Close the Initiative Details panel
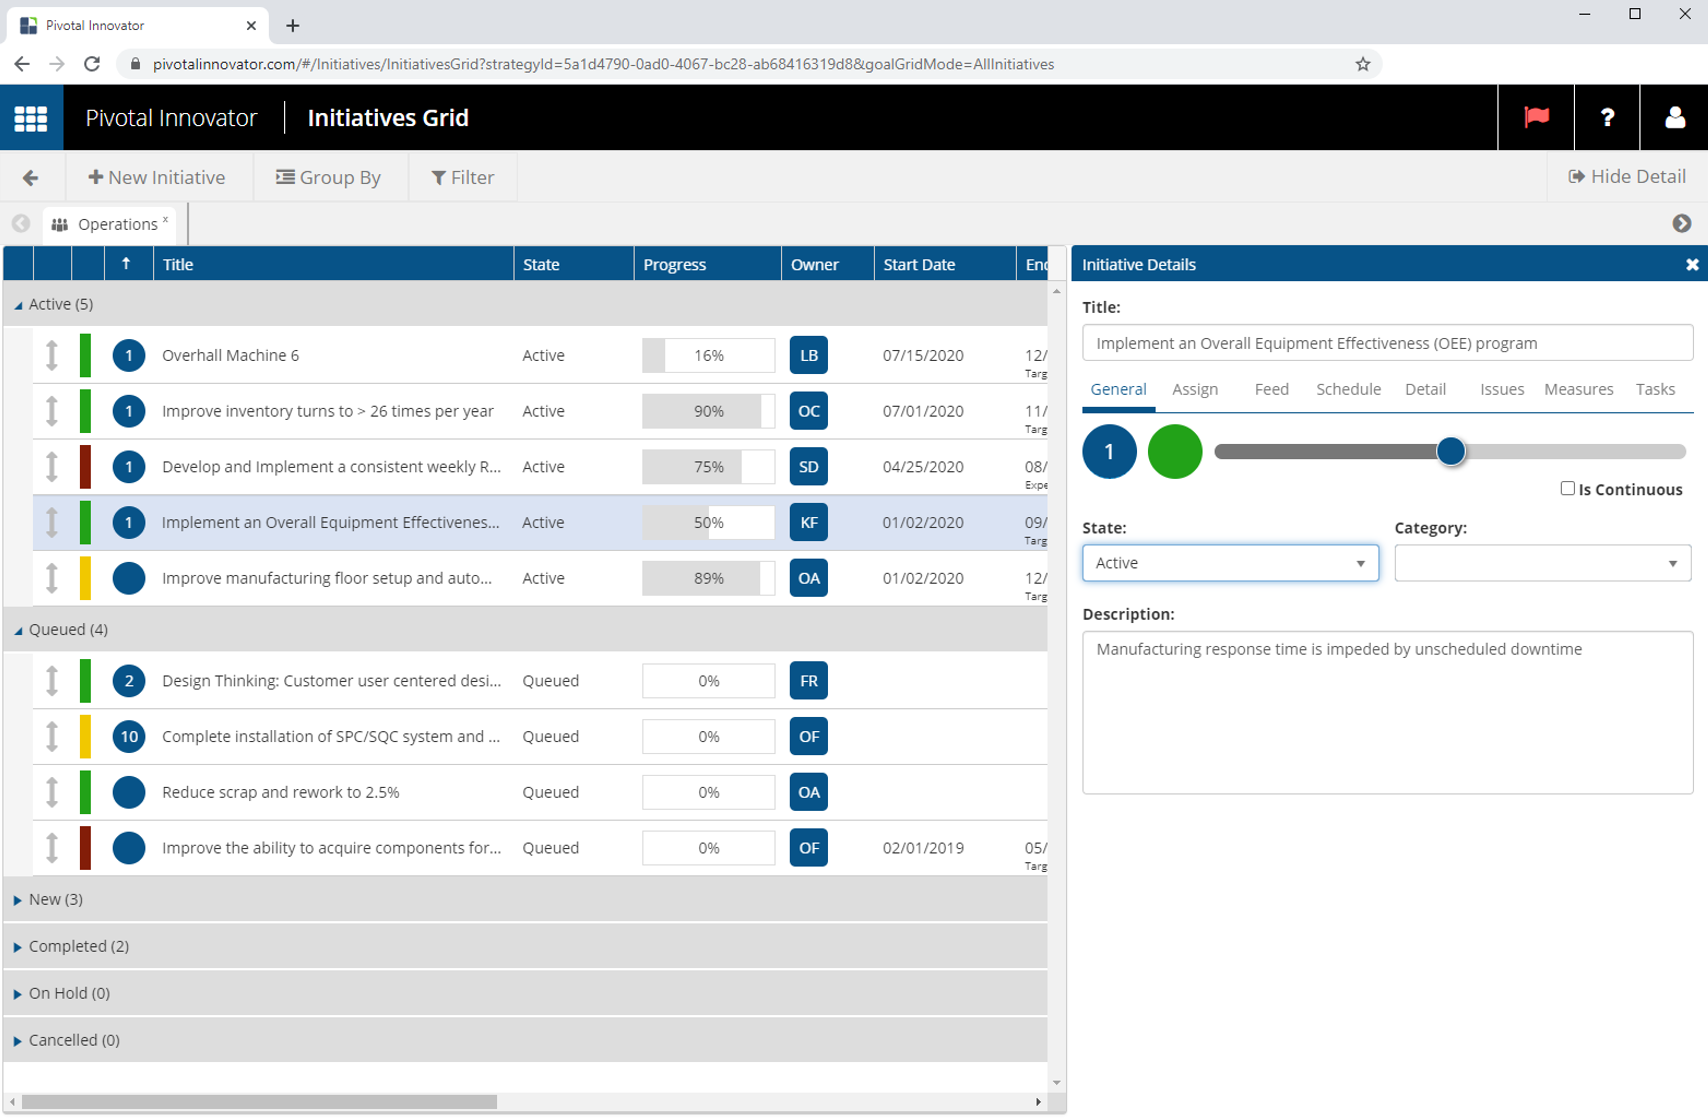The image size is (1708, 1119). coord(1692,265)
